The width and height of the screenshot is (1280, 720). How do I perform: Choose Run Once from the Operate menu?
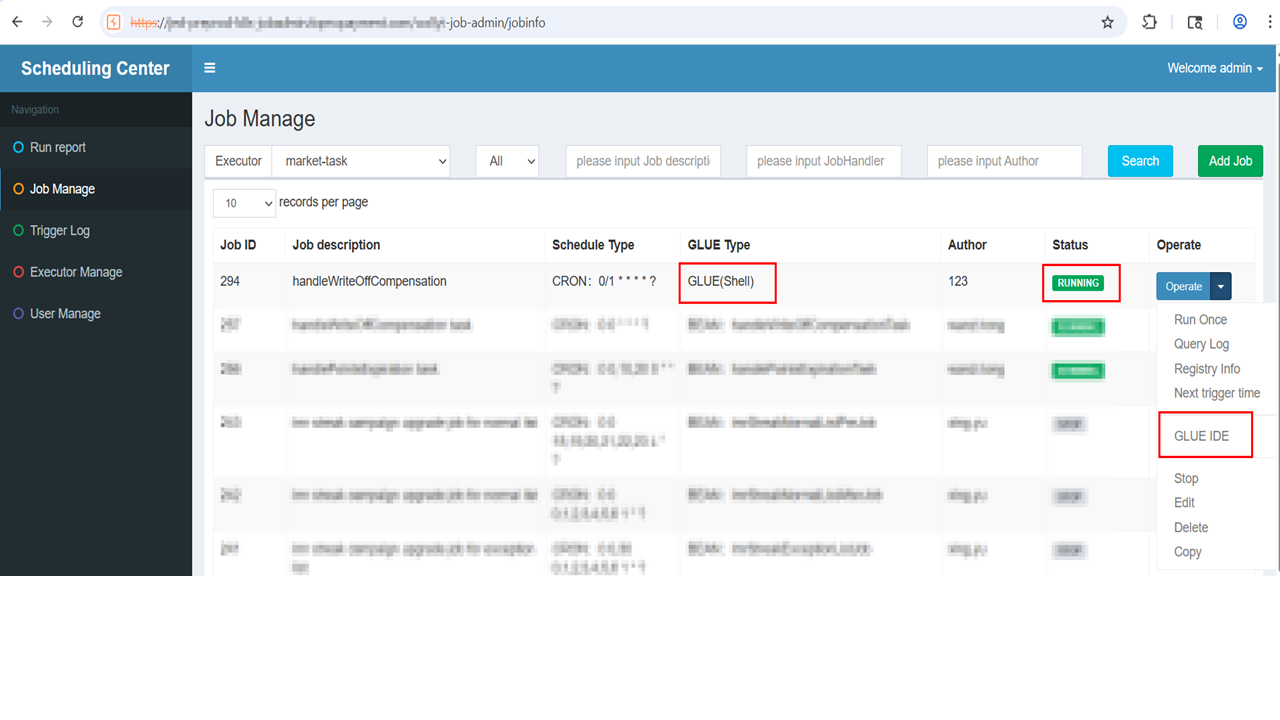1200,320
